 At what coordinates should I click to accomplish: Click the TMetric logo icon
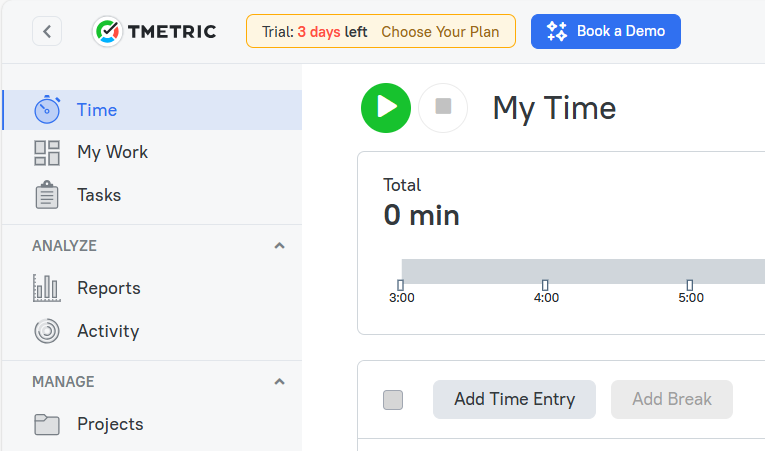107,32
